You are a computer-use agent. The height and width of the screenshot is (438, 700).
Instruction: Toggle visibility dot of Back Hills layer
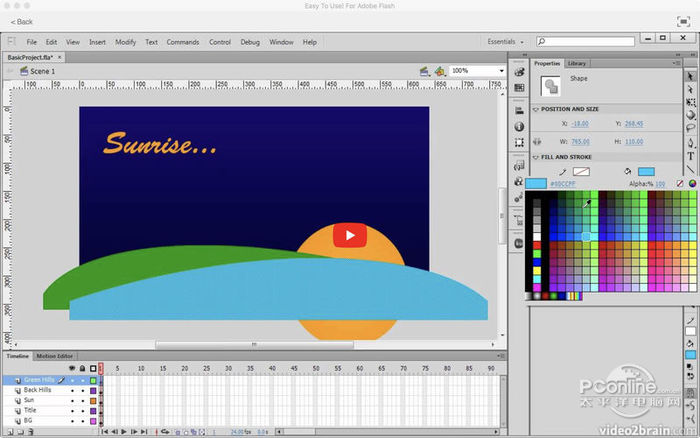(x=72, y=390)
